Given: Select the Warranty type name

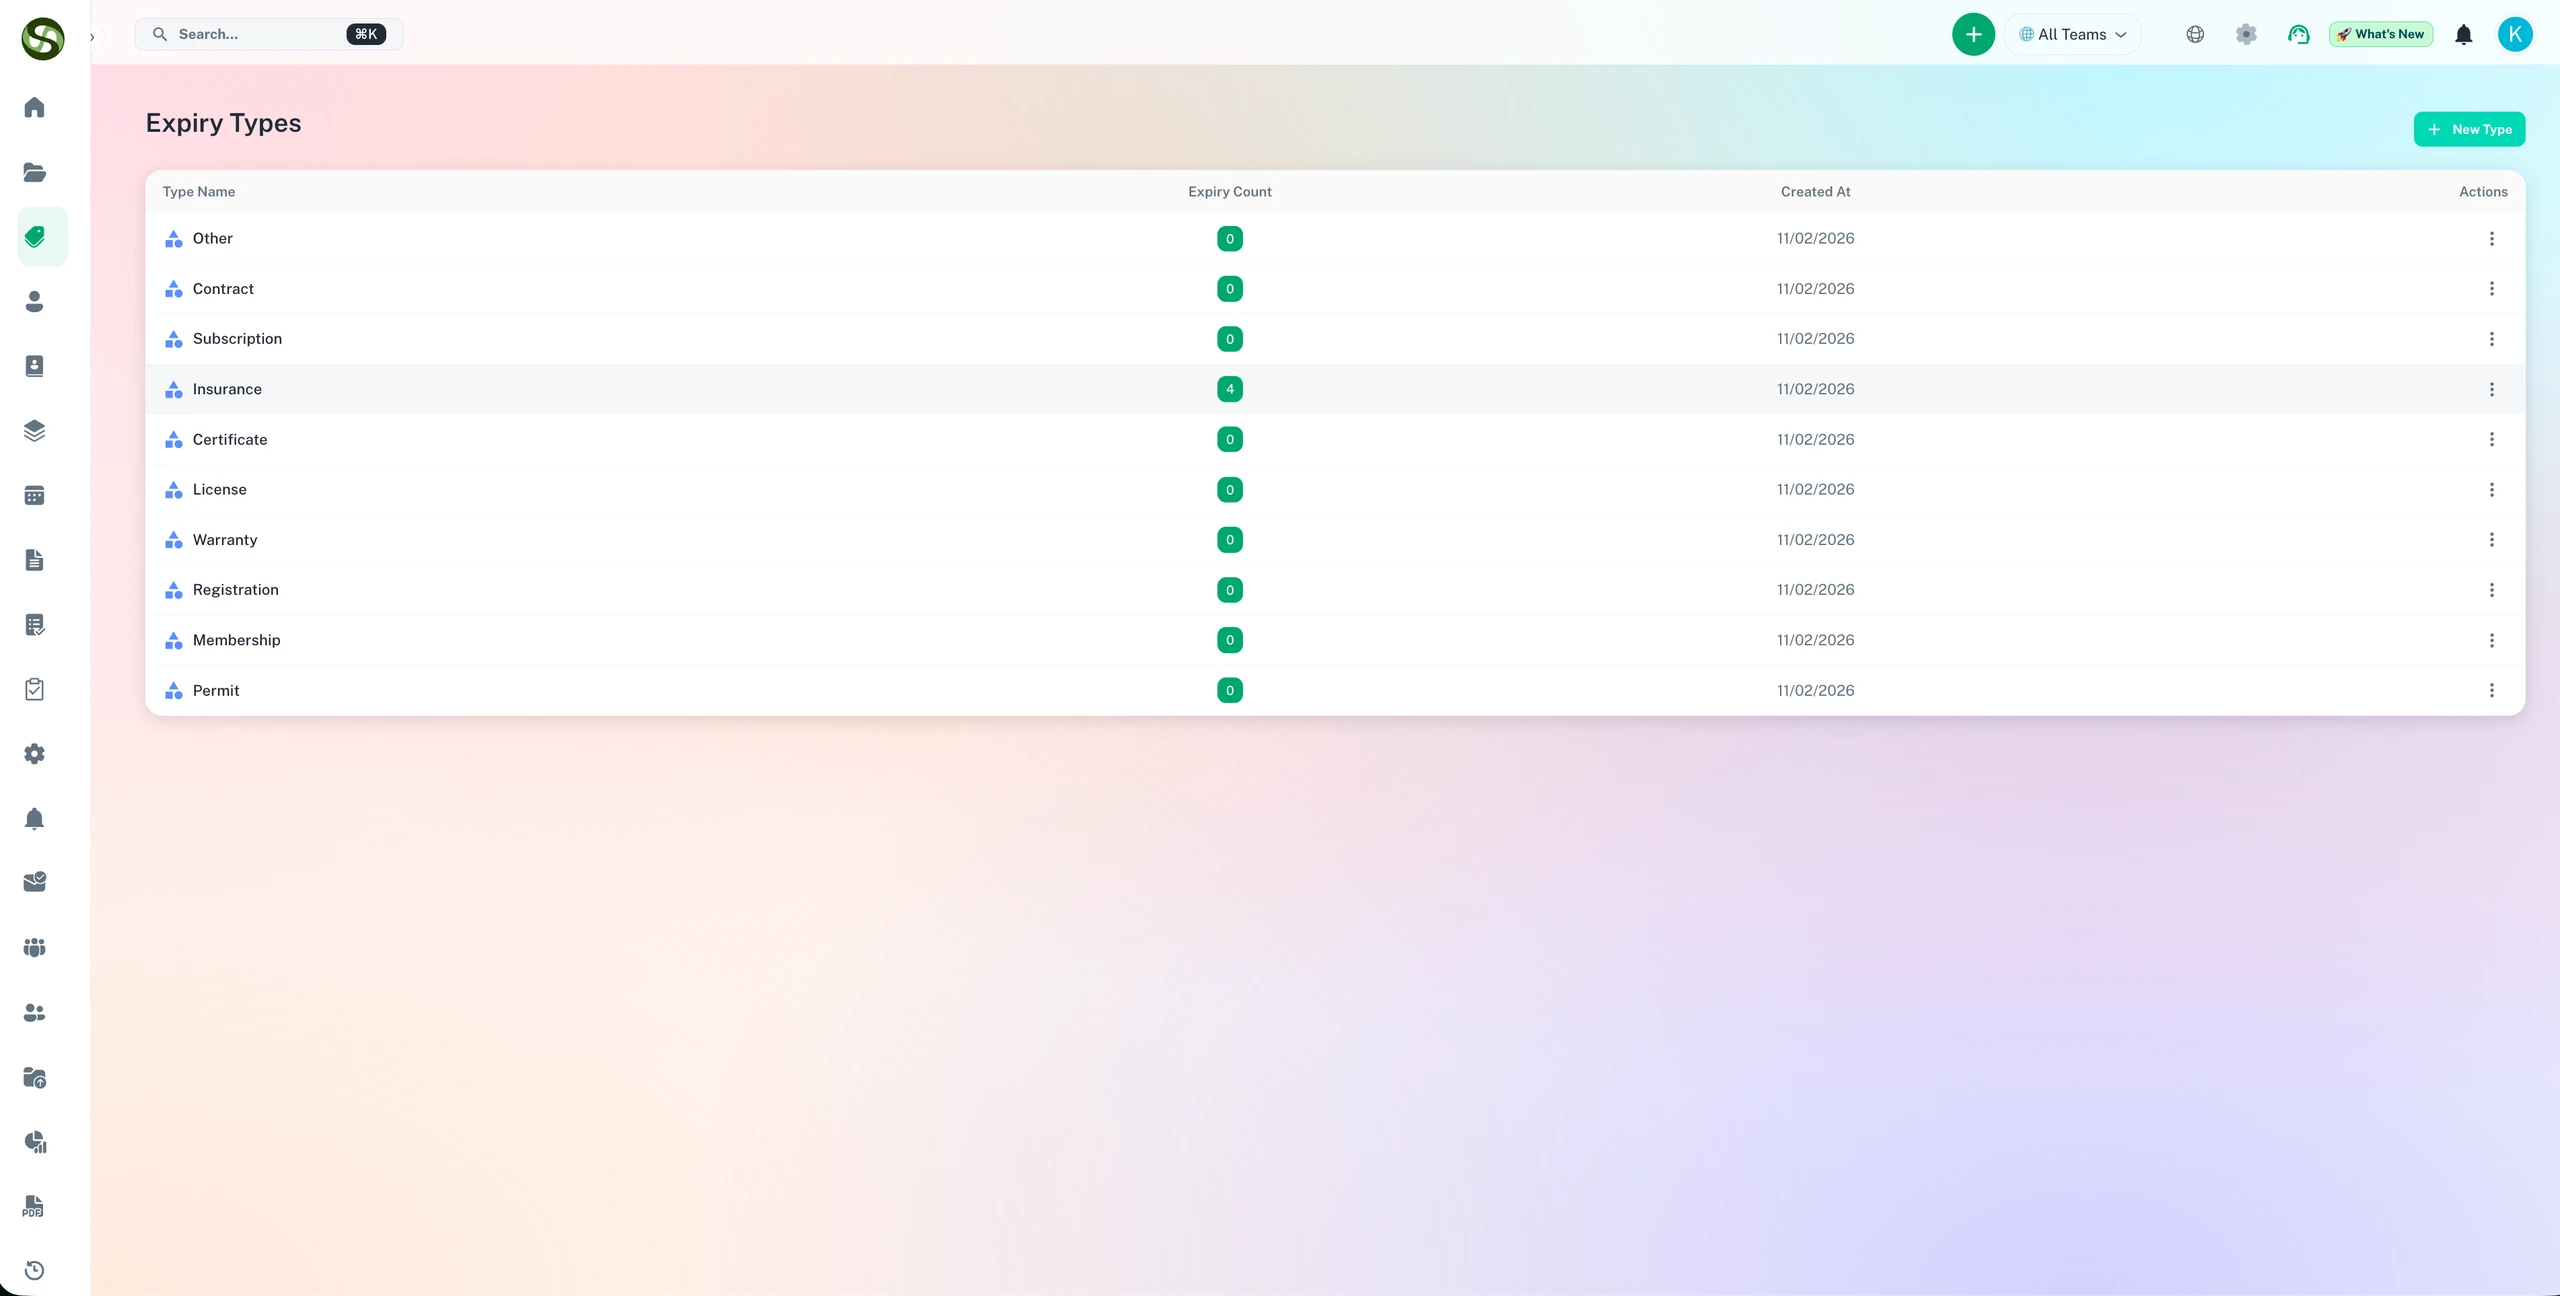Looking at the screenshot, I should (225, 540).
